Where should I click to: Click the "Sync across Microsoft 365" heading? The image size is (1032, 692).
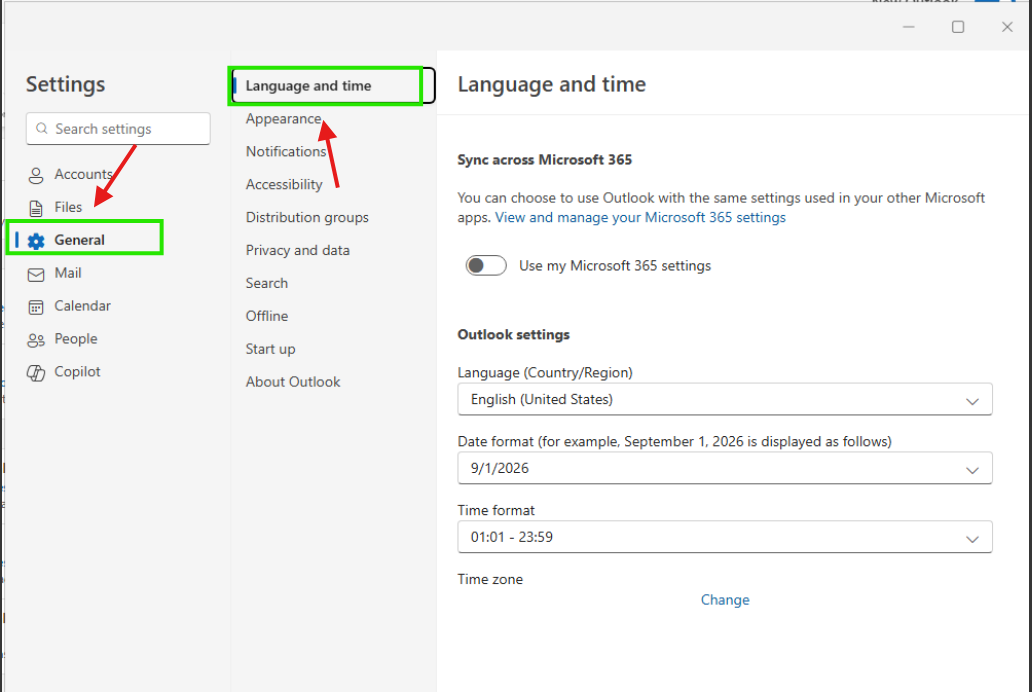[x=544, y=159]
